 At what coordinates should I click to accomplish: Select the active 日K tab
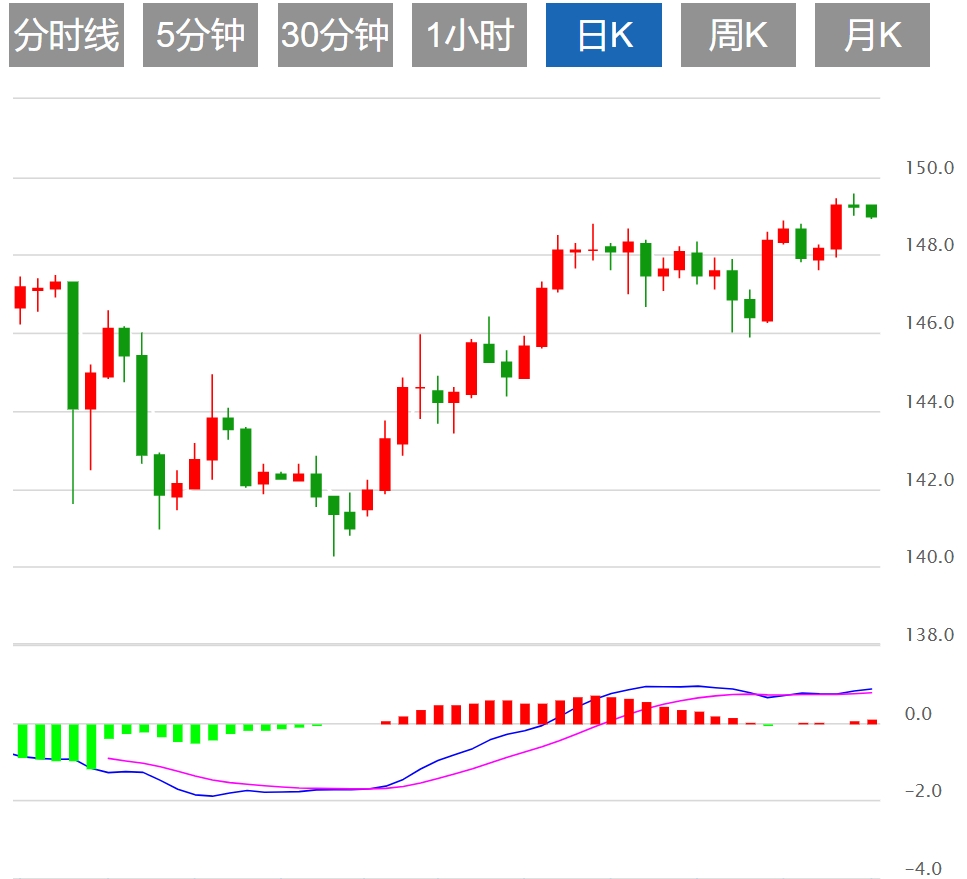pos(604,35)
